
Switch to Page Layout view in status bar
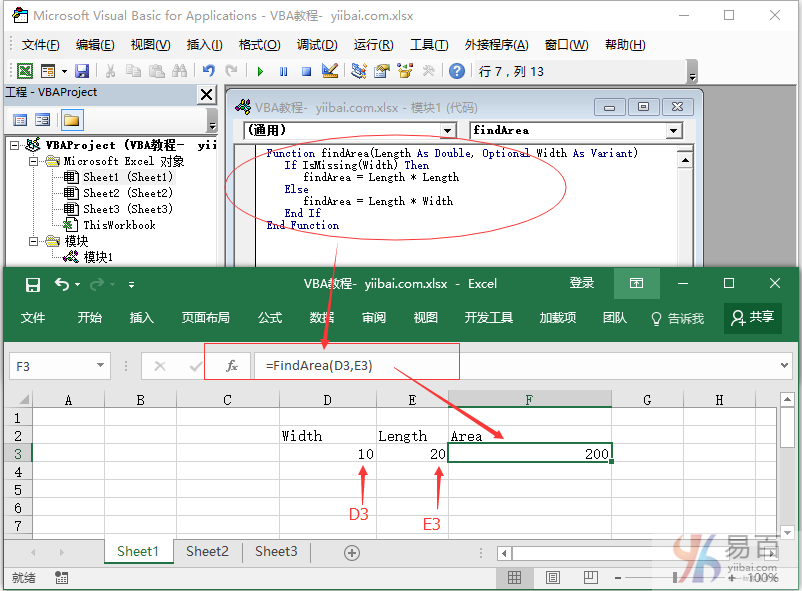pyautogui.click(x=552, y=578)
